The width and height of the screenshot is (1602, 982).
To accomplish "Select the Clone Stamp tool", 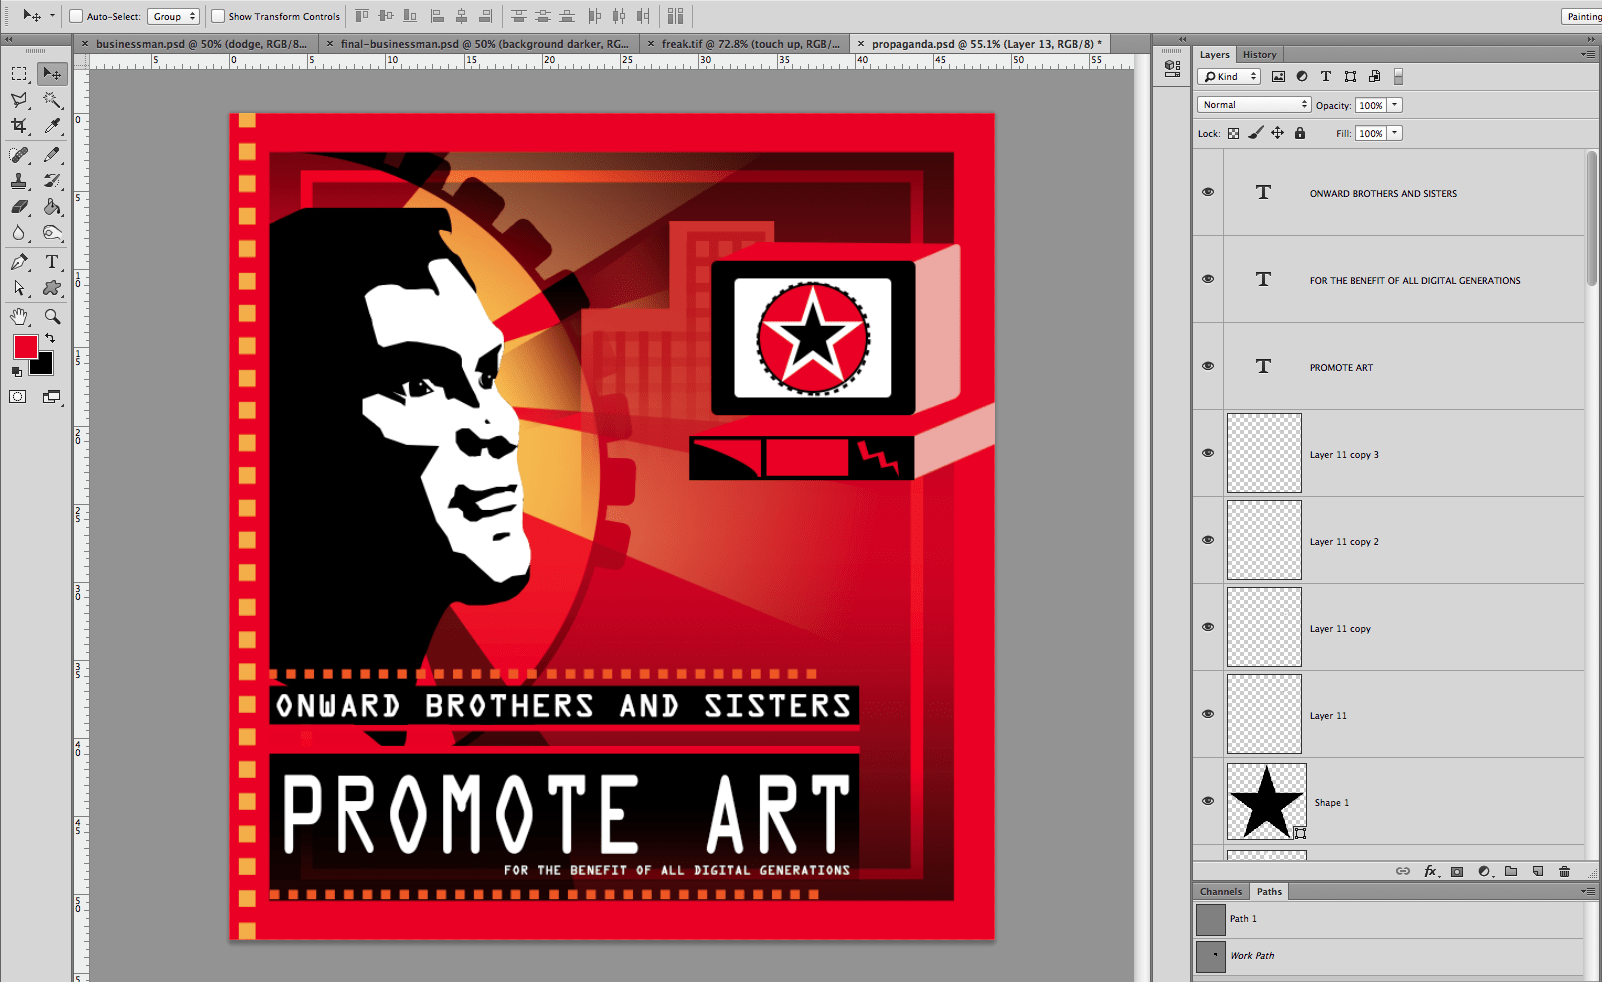I will pyautogui.click(x=19, y=181).
